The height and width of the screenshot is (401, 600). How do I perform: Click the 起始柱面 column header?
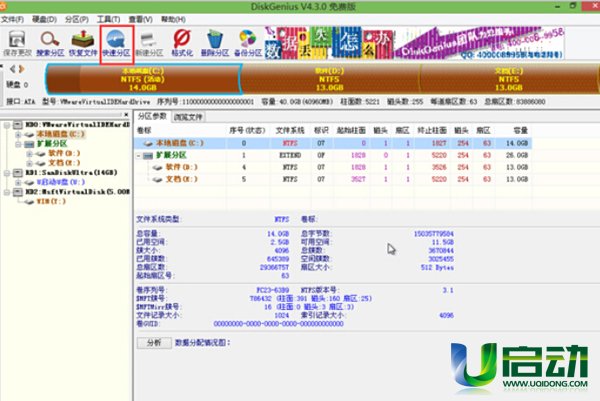coord(351,131)
